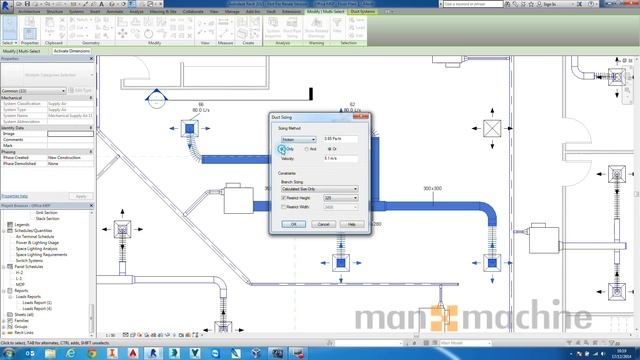Open the System Inspector tool
Viewport: 640px width, 360px height.
(273, 28)
